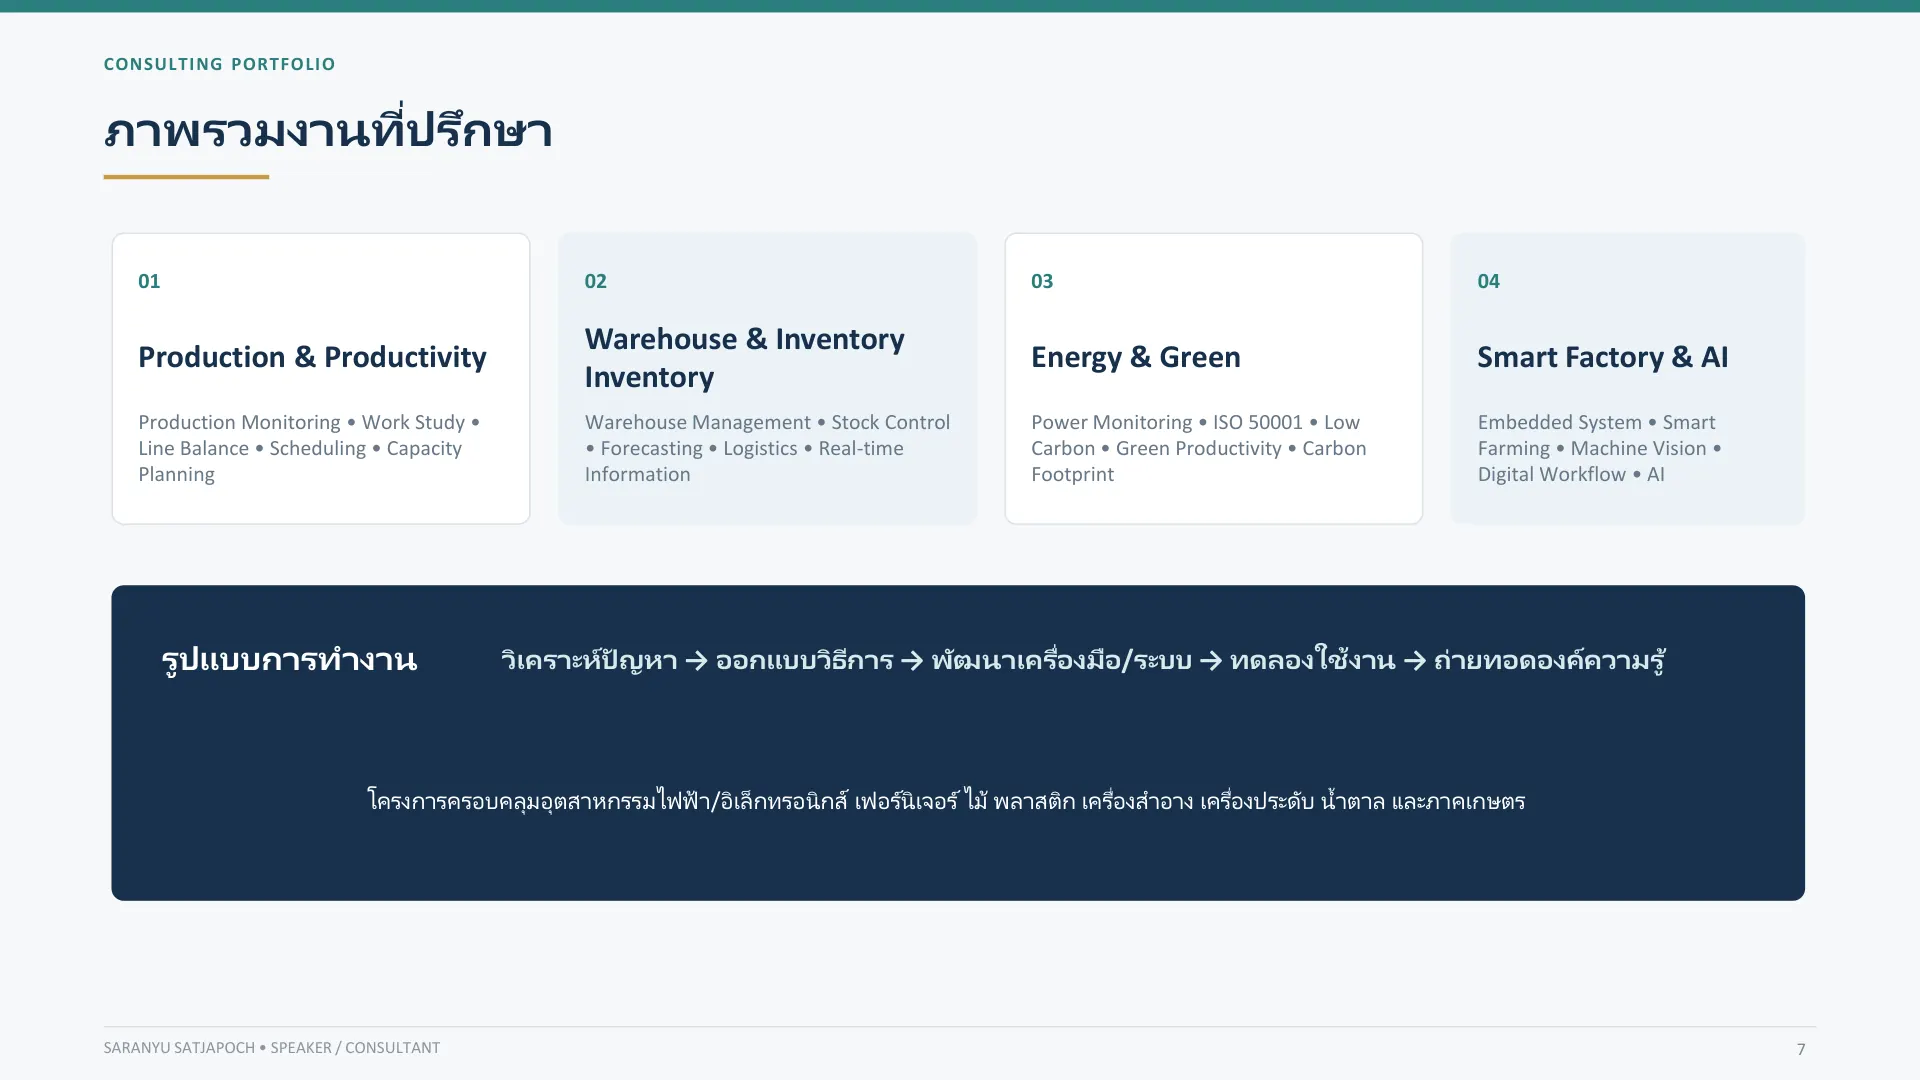The height and width of the screenshot is (1080, 1920).
Task: Click the industries sentence starting with โครงการครอบคลุม
Action: pyautogui.click(x=946, y=800)
